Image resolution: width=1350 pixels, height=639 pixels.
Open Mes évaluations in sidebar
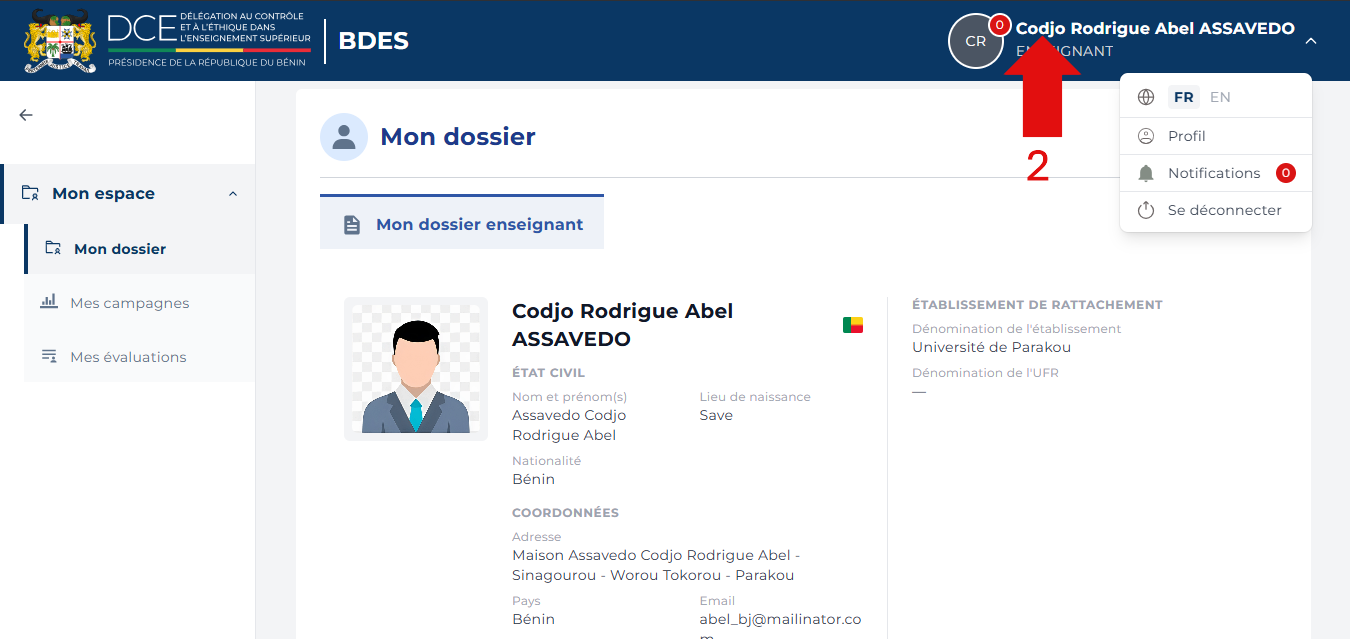140,356
